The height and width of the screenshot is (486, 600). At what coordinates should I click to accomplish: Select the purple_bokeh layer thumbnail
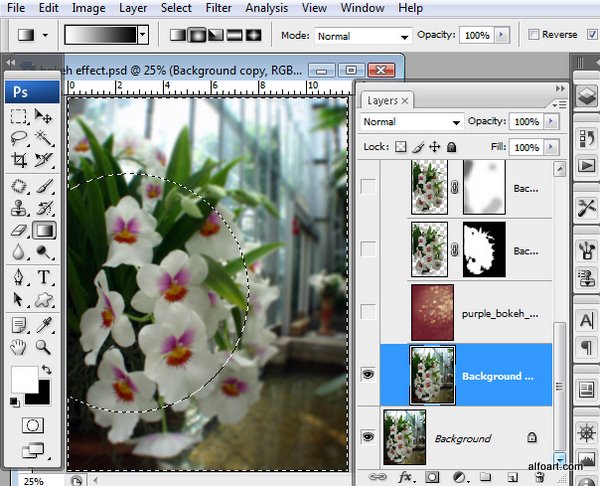tap(432, 312)
